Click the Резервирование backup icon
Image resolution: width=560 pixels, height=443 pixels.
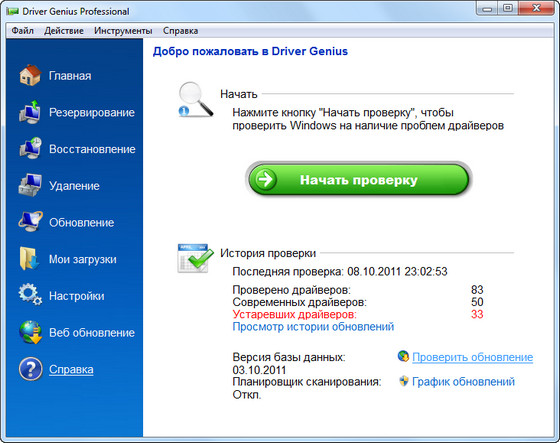tap(30, 112)
